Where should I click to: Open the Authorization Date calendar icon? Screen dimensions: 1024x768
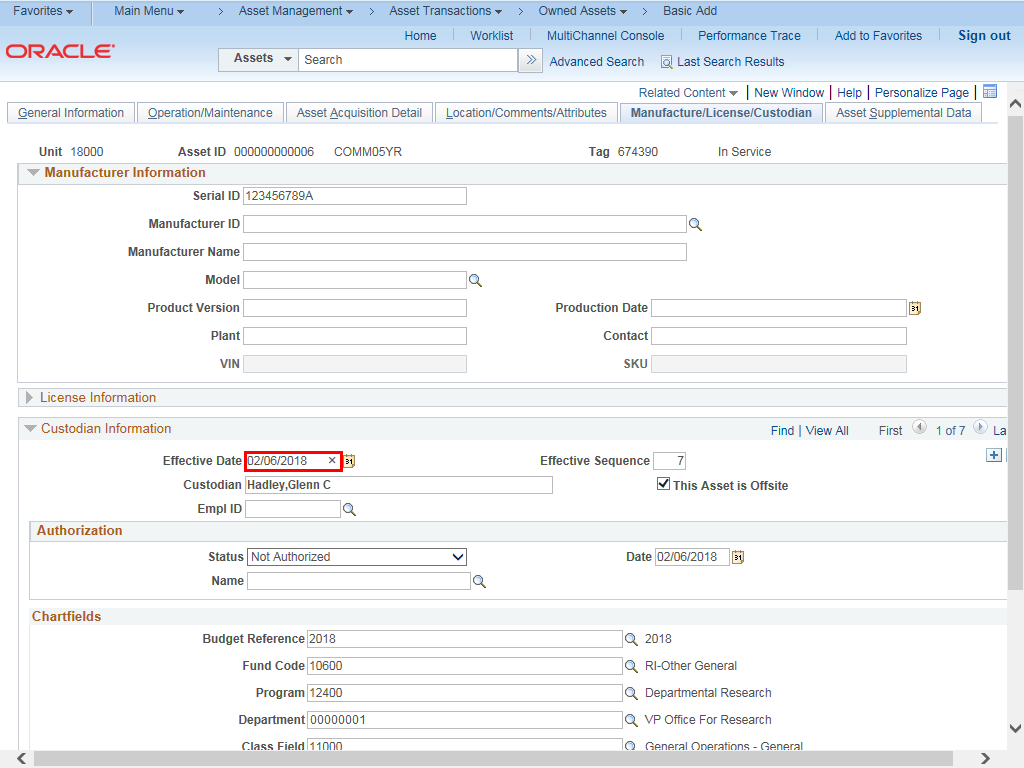(738, 557)
